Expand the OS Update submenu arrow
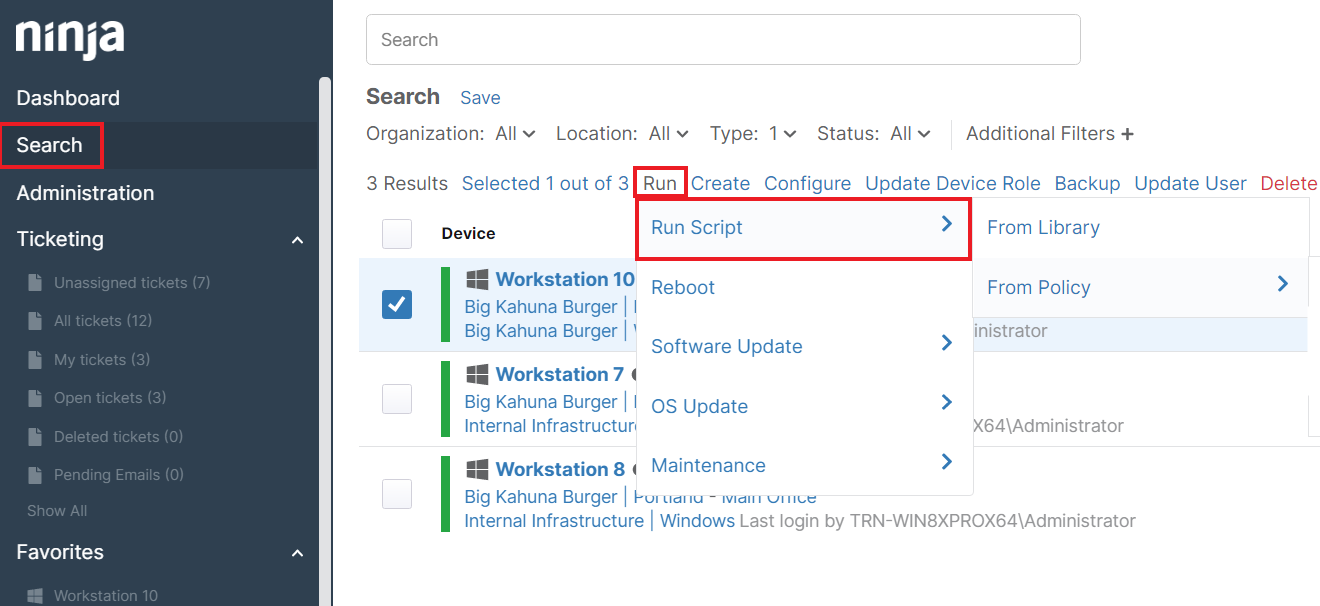The width and height of the screenshot is (1320, 606). pyautogui.click(x=946, y=403)
